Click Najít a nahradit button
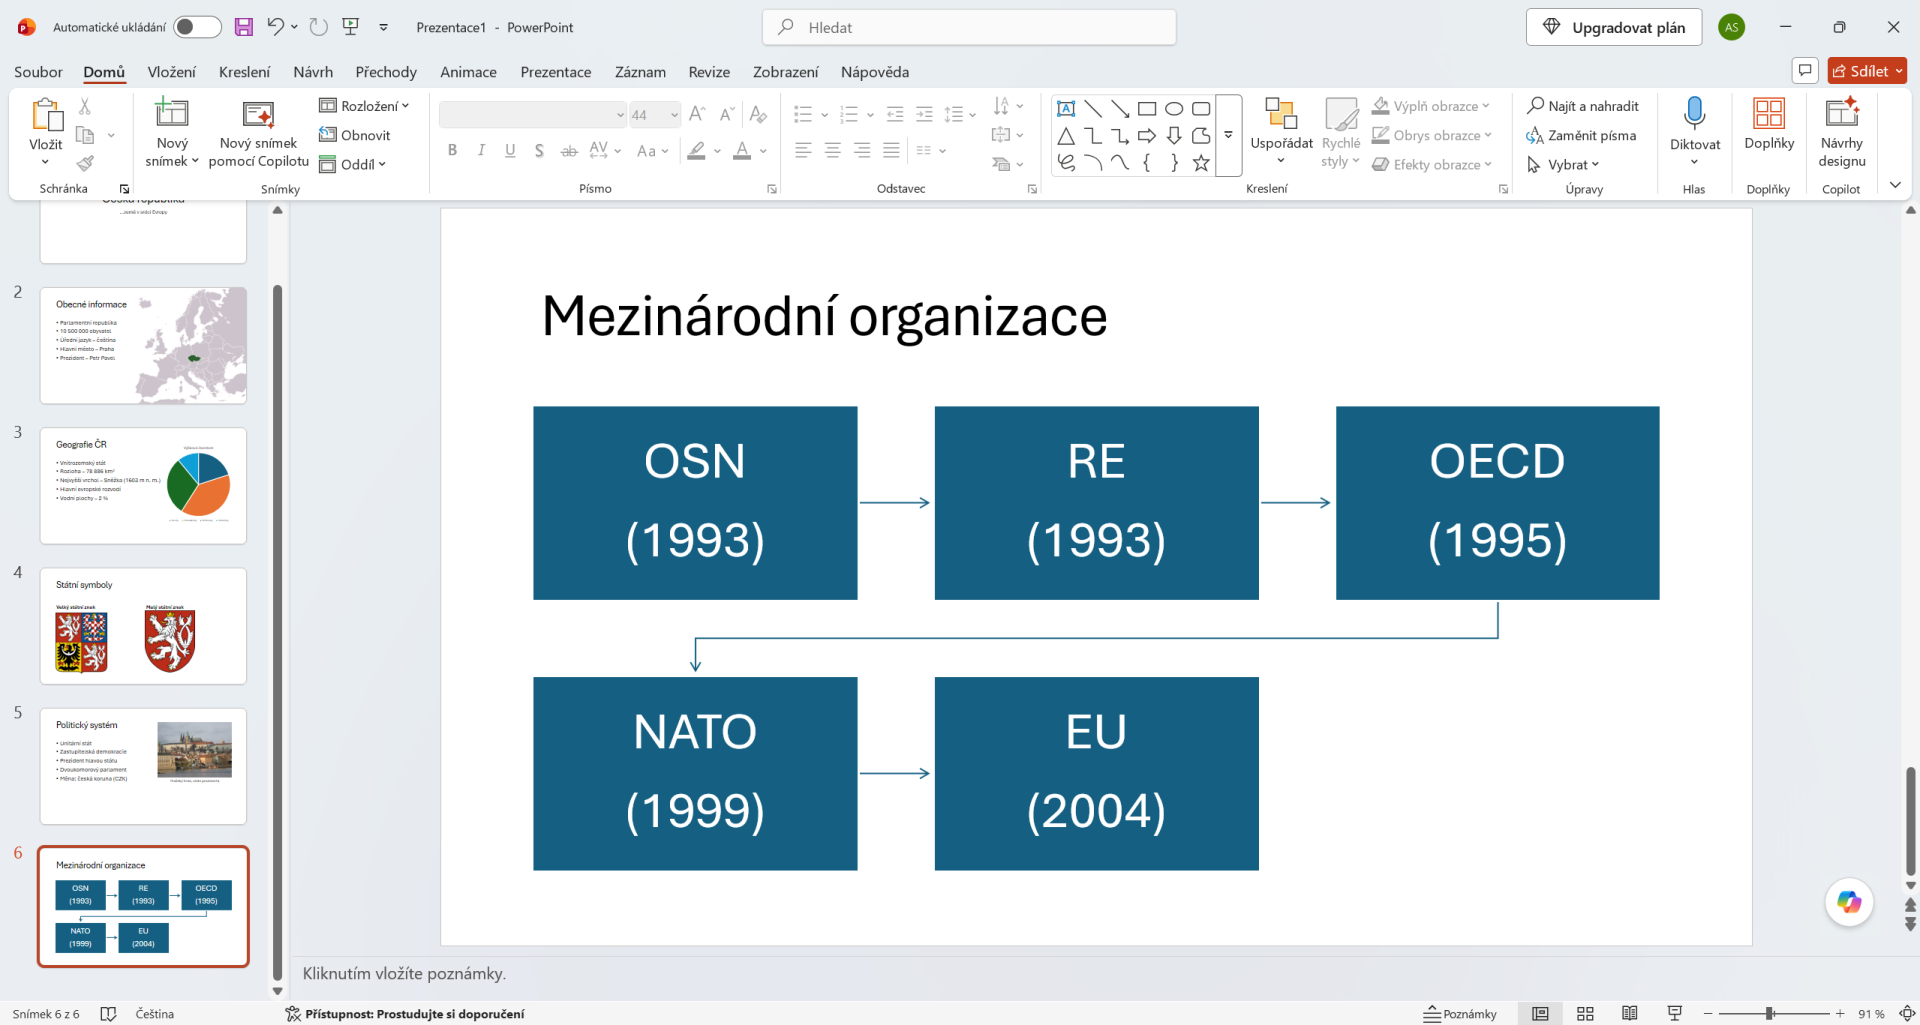1920x1025 pixels. [1582, 105]
